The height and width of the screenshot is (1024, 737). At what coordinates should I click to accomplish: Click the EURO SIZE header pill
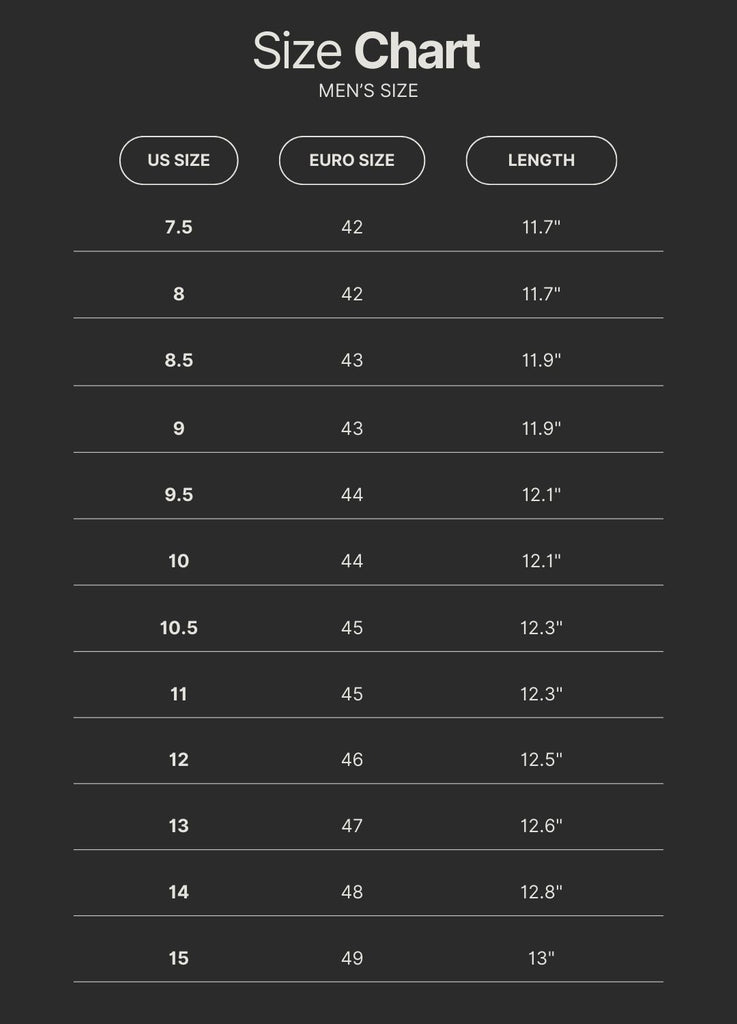(352, 160)
